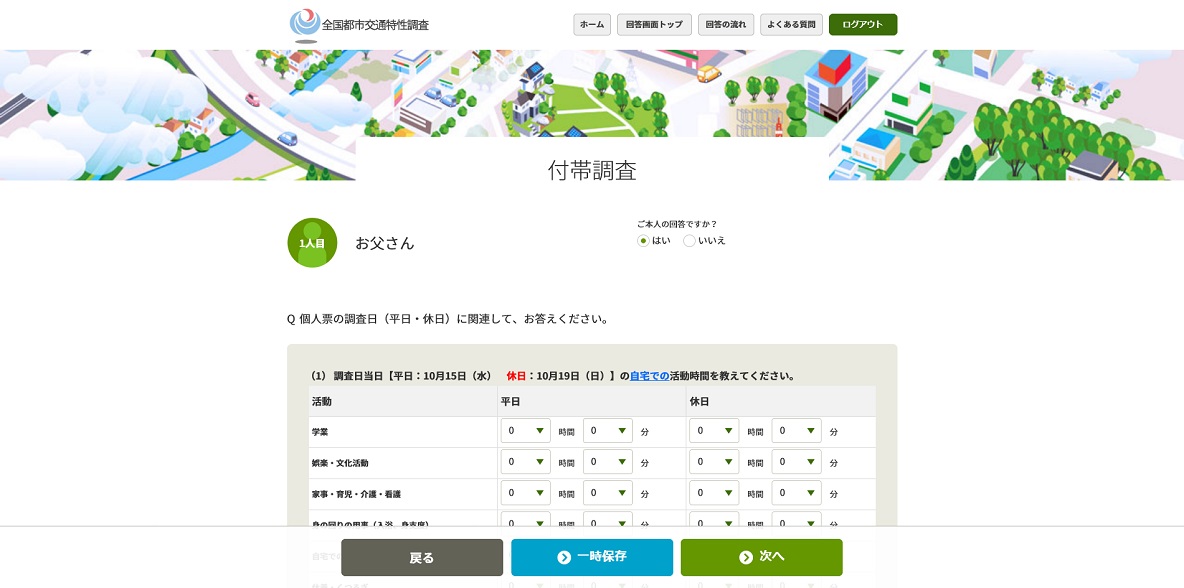Click the green 1人目 person avatar icon
Image resolution: width=1184 pixels, height=588 pixels.
pos(312,243)
